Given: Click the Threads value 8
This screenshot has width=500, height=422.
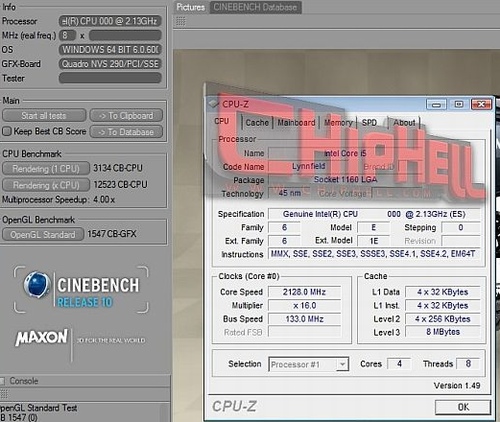Looking at the screenshot, I should pyautogui.click(x=468, y=364).
